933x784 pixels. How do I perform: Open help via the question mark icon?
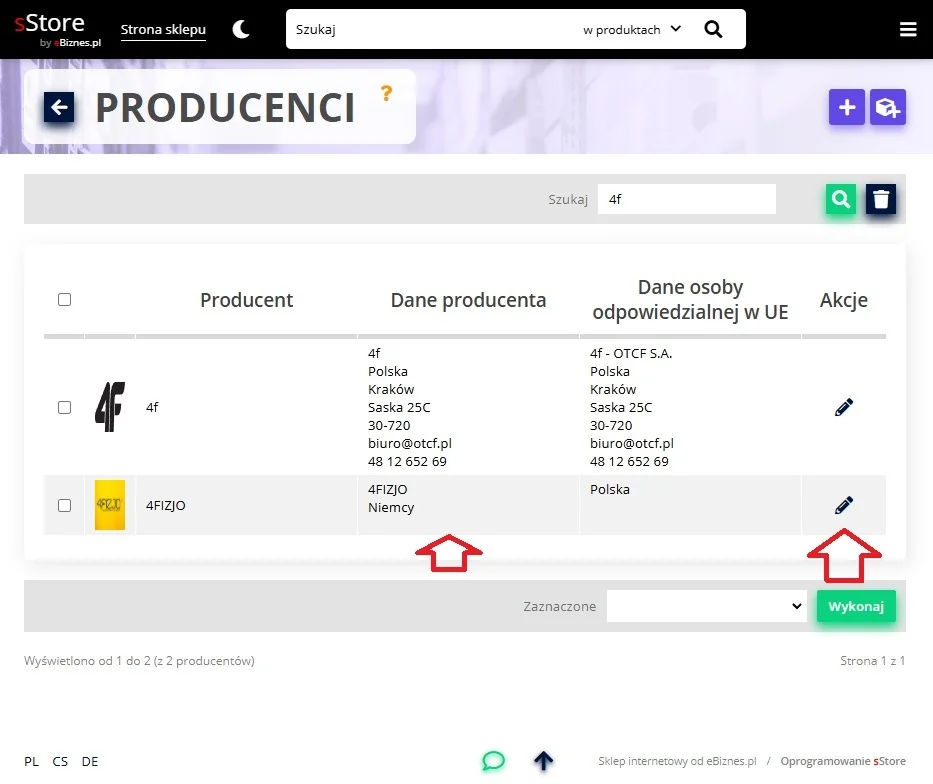point(387,93)
